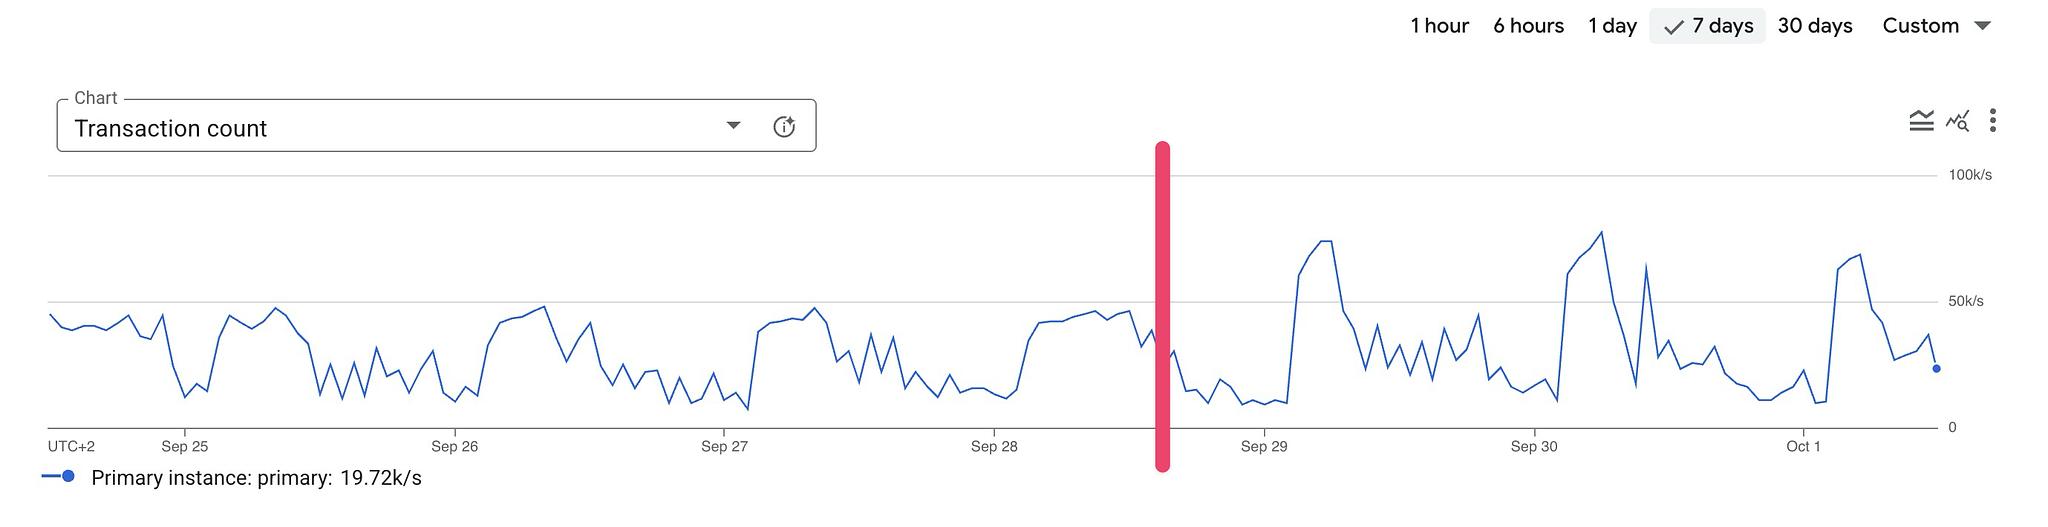The width and height of the screenshot is (2048, 527).
Task: Click the sparkle info icon beside Transaction count
Action: (x=784, y=127)
